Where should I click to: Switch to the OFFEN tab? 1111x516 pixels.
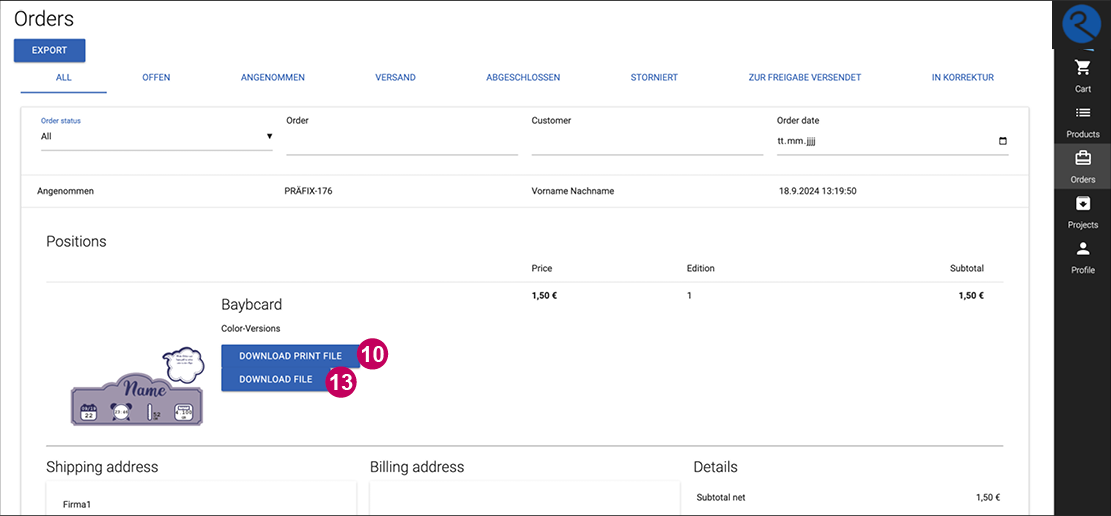pyautogui.click(x=156, y=78)
